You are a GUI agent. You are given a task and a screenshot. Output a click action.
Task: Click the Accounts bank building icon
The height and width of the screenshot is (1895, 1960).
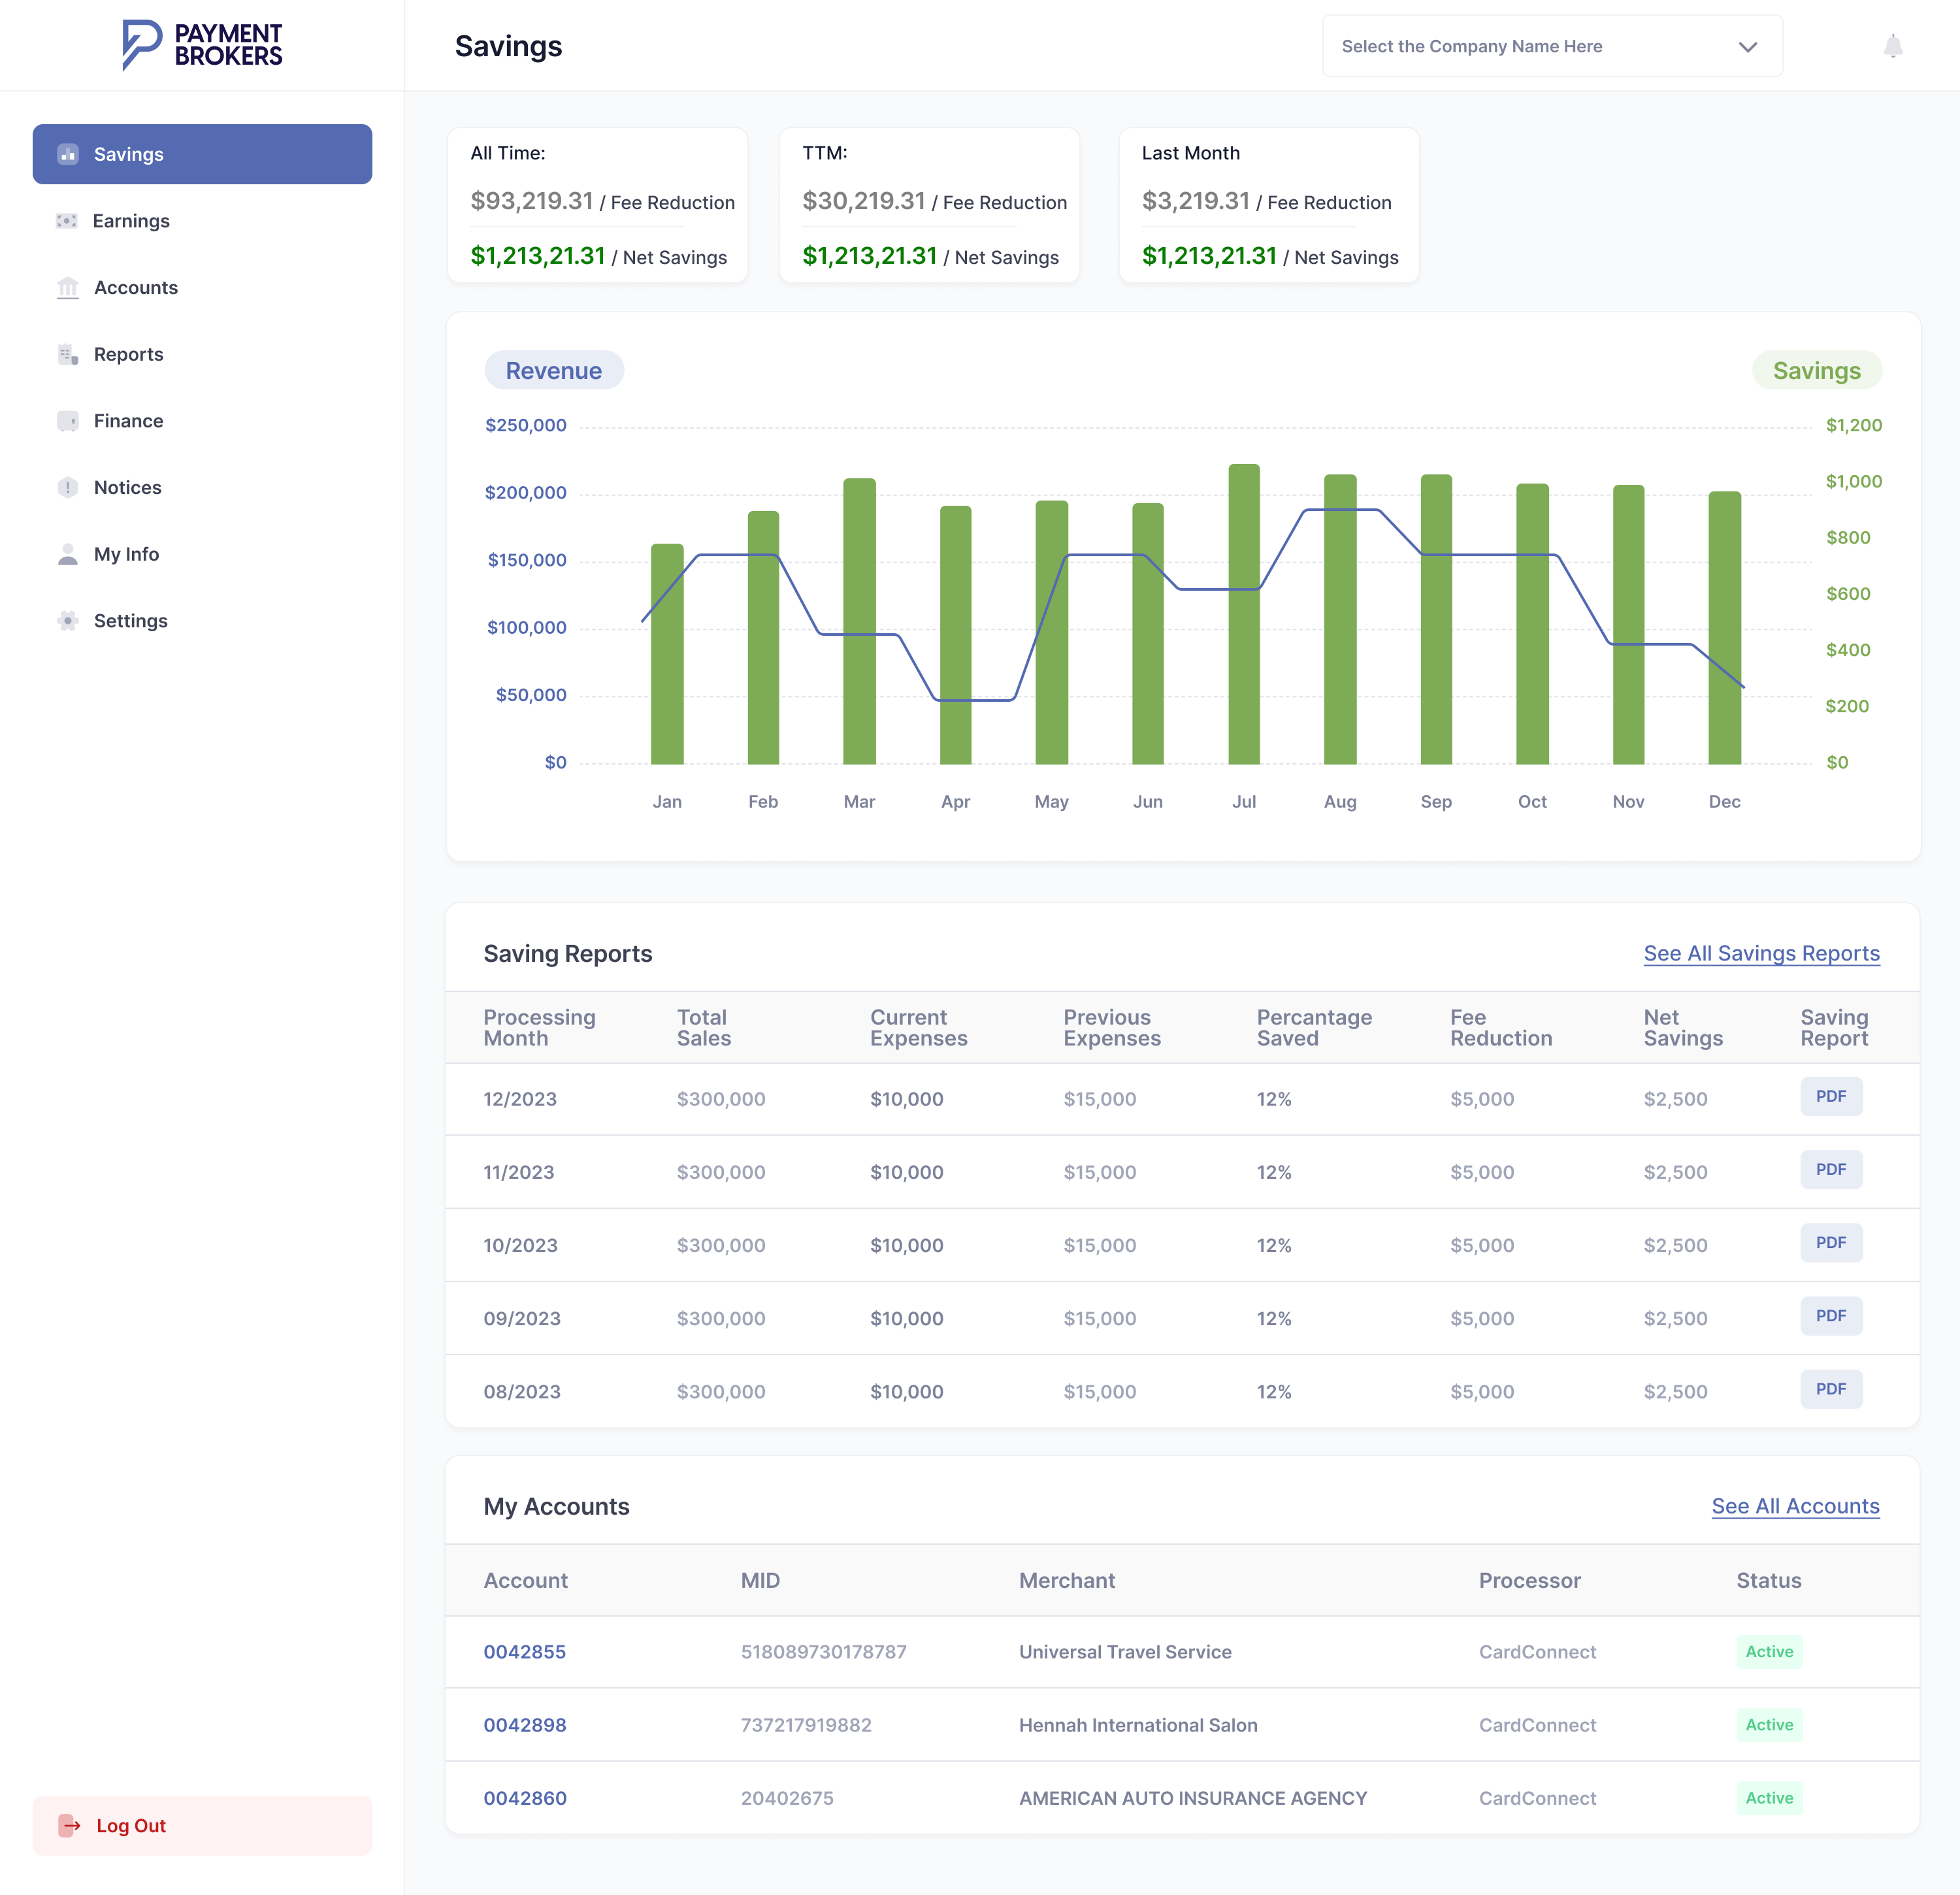pyautogui.click(x=67, y=288)
